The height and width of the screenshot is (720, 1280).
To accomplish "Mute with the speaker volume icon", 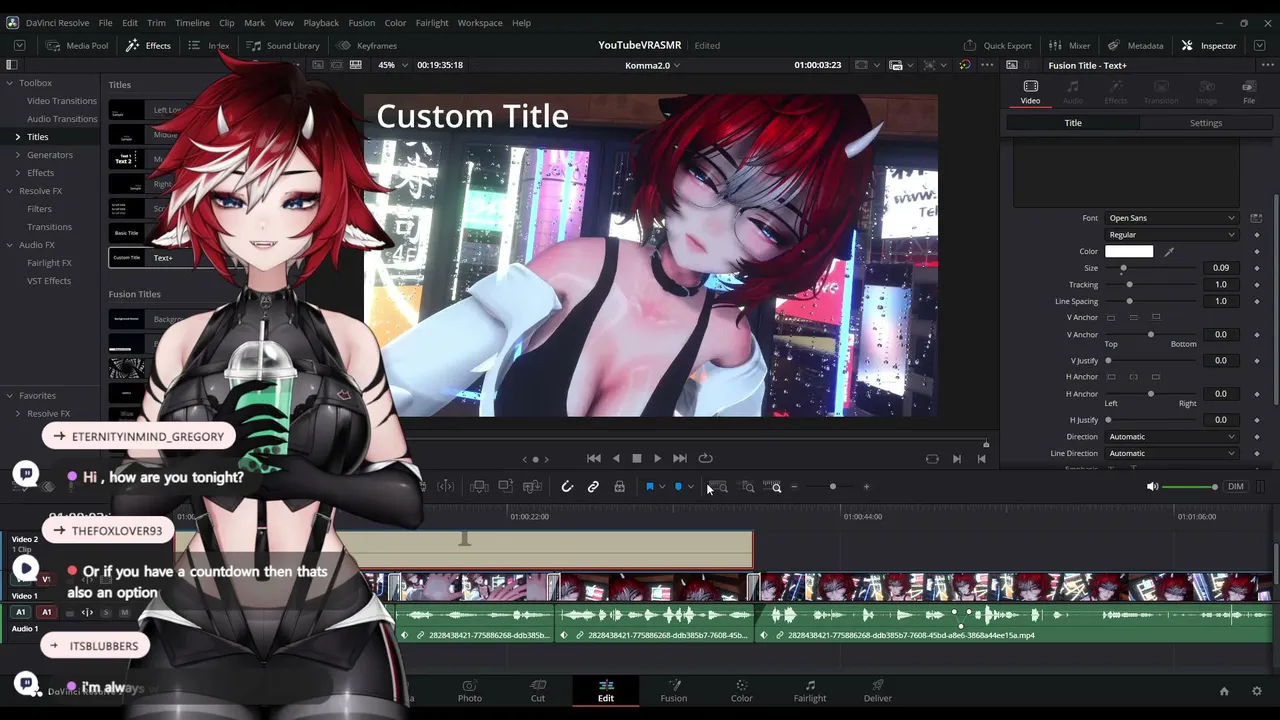I will coord(1152,487).
